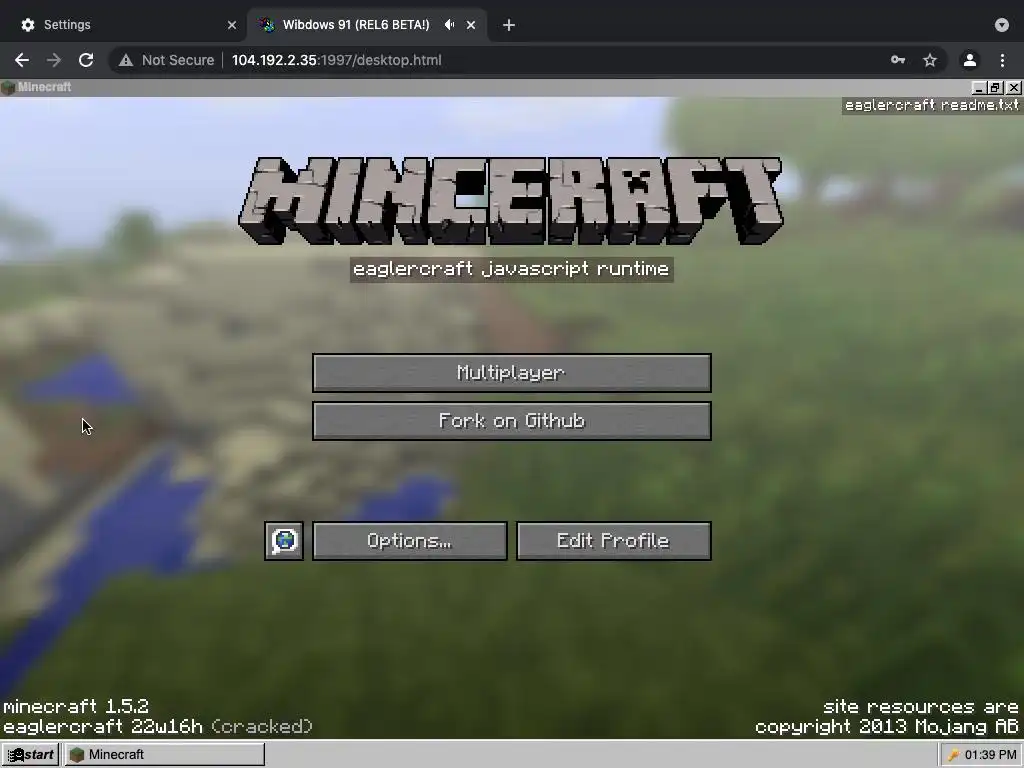1024x768 pixels.
Task: Click the taskbar clock 01:39 PM
Action: [991, 755]
